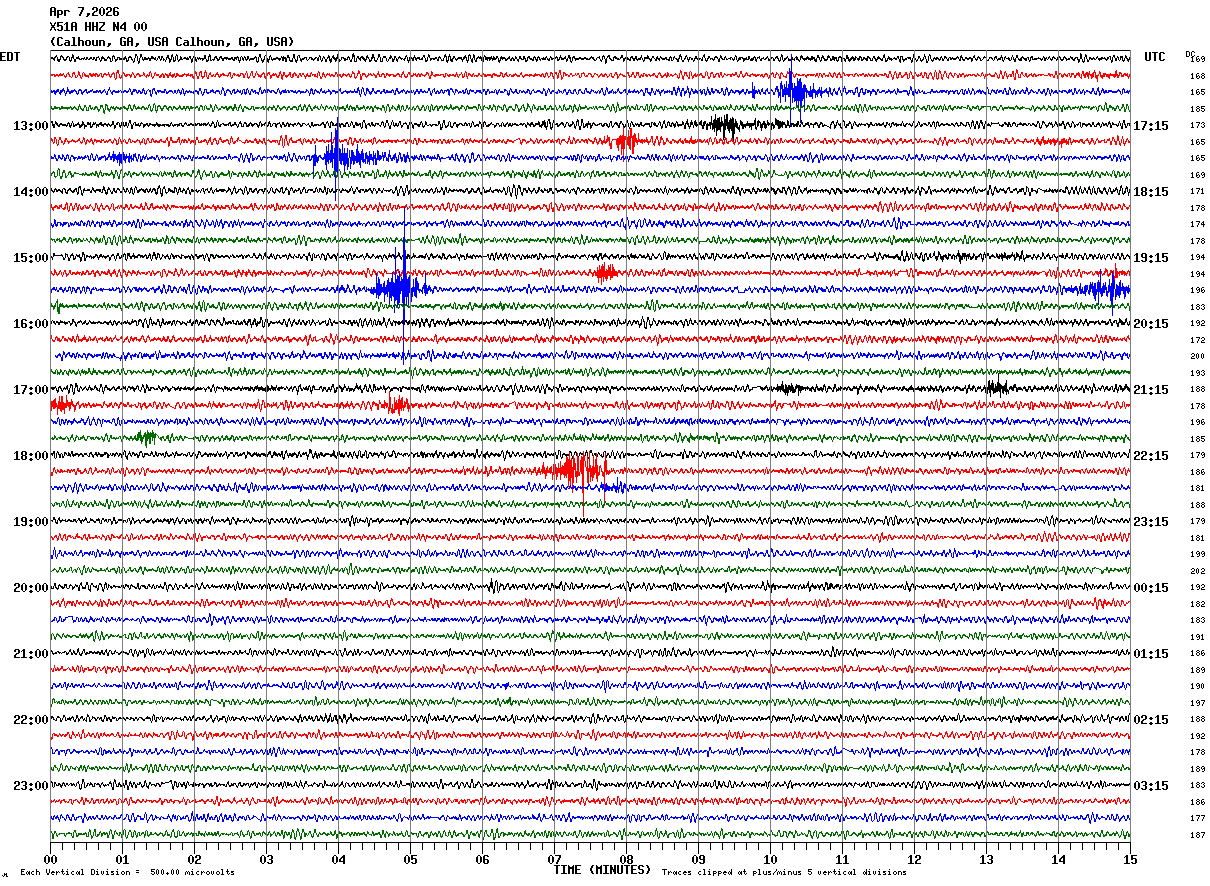Click the red event burst near minute 8
The height and width of the screenshot is (886, 1210).
[626, 142]
